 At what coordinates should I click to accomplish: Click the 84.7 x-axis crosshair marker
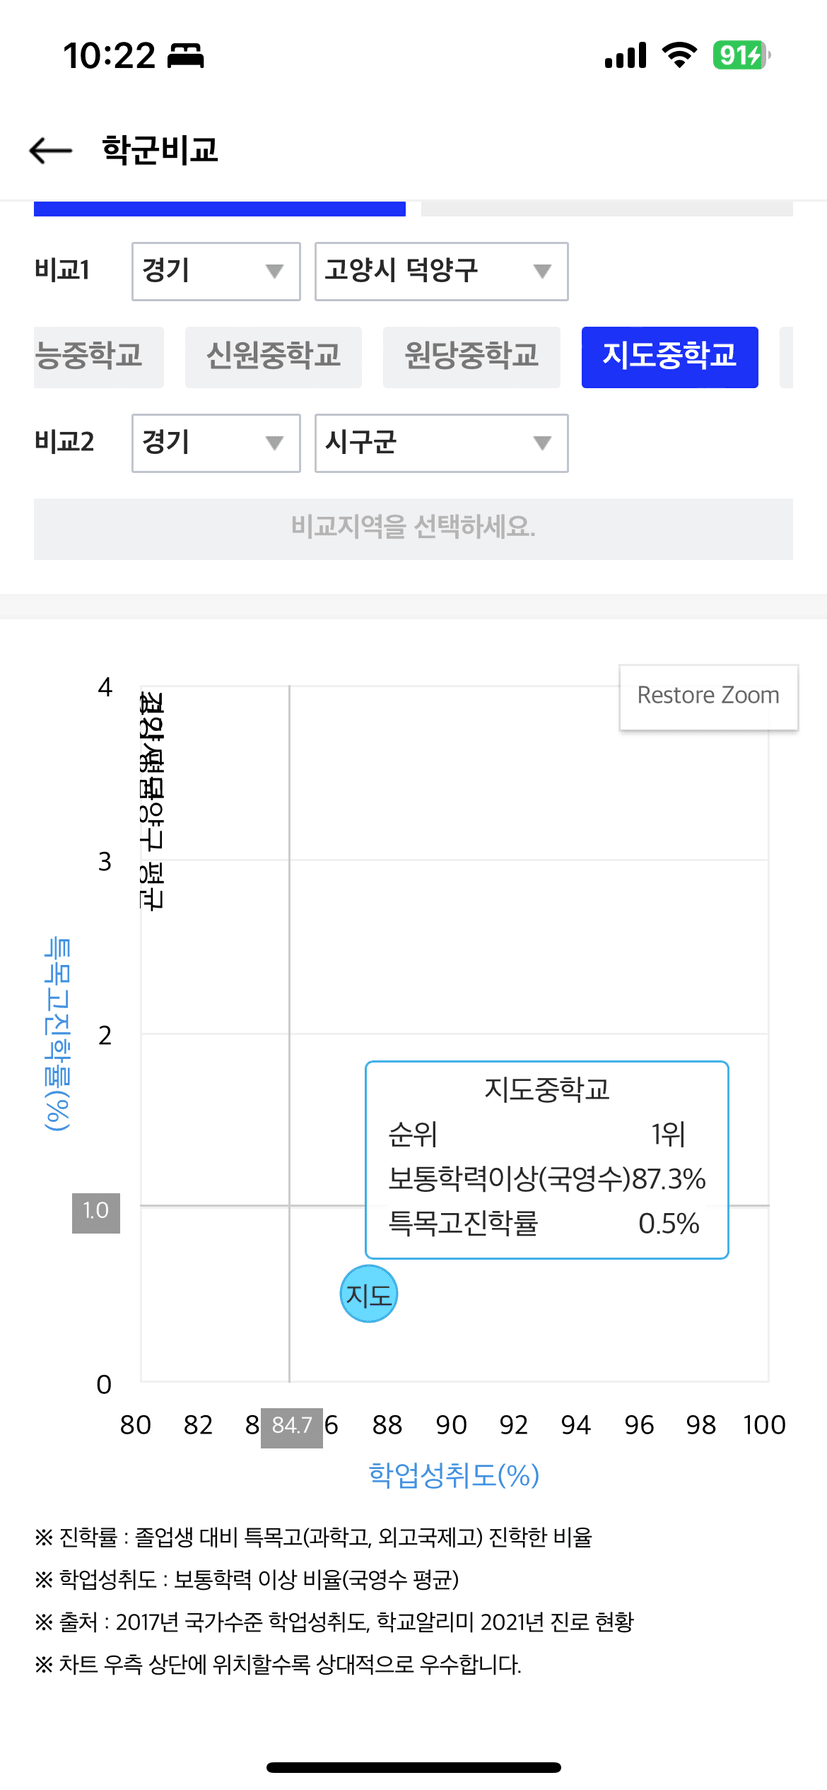(x=292, y=1426)
